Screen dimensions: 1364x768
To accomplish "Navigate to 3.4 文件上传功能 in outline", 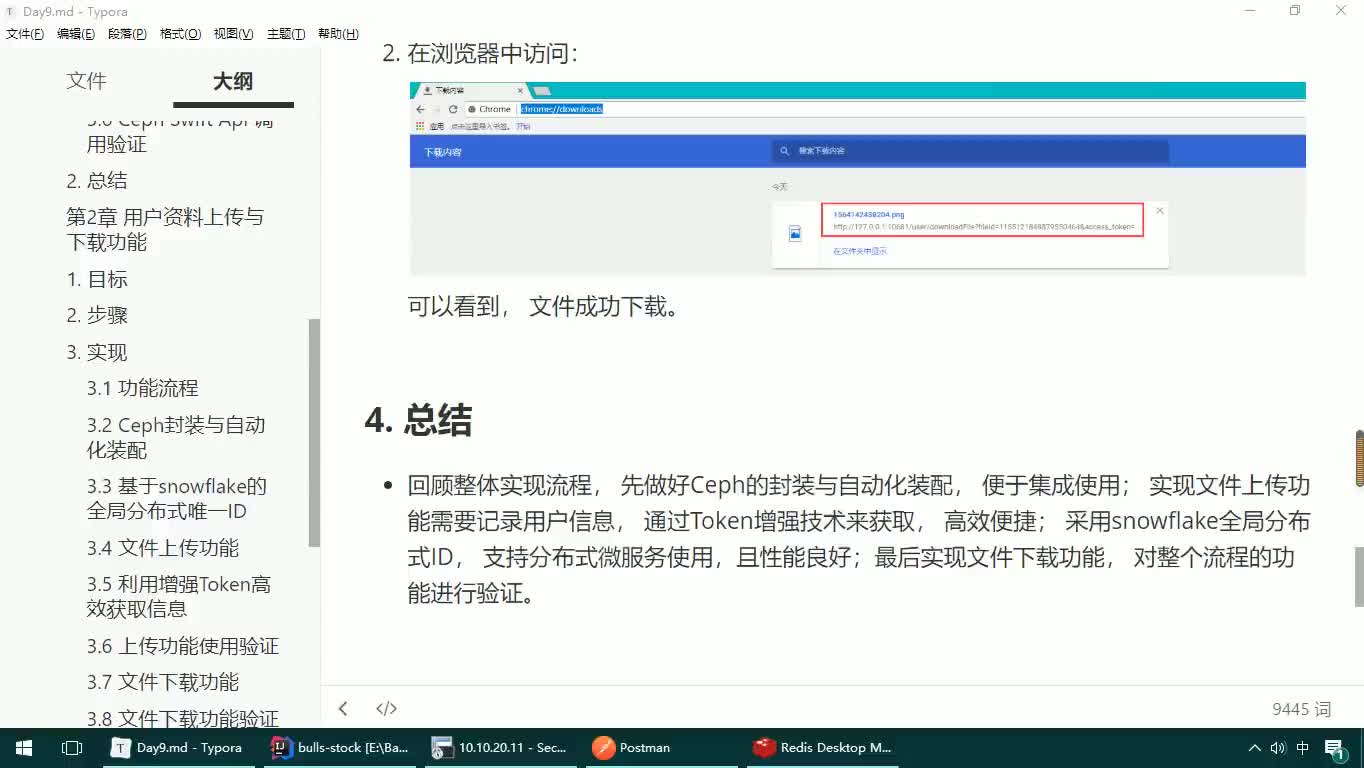I will (x=162, y=548).
